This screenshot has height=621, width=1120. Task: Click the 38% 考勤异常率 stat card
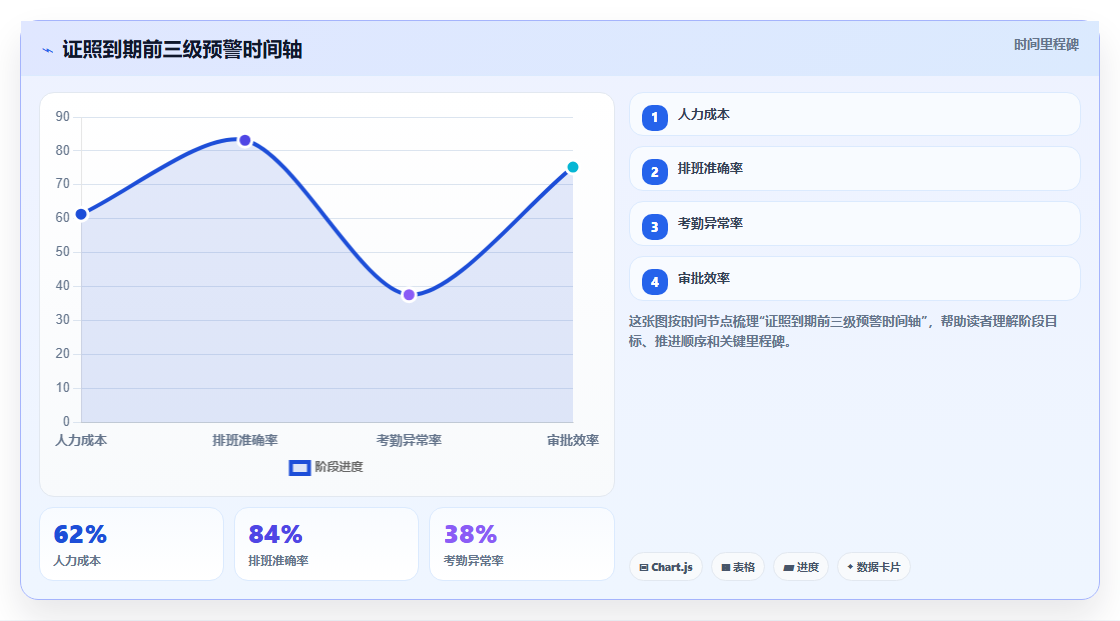point(521,544)
